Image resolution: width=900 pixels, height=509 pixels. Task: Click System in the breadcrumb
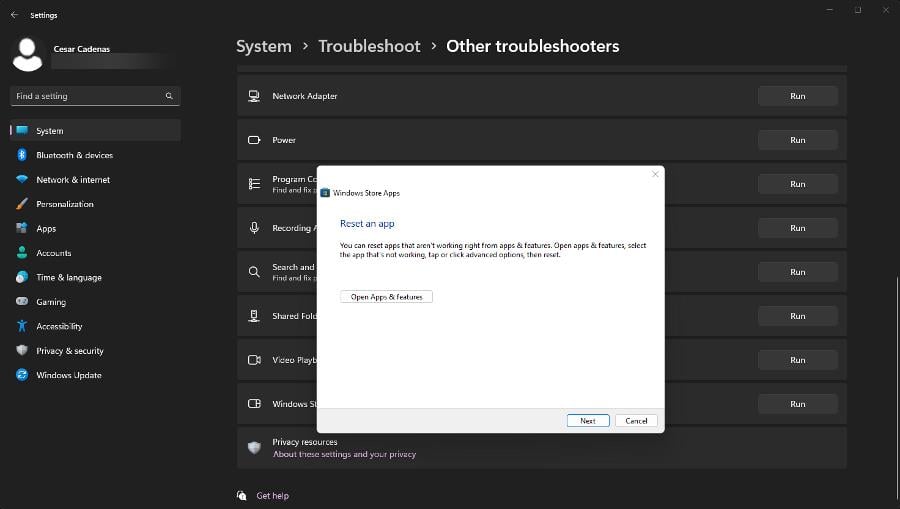coord(263,46)
